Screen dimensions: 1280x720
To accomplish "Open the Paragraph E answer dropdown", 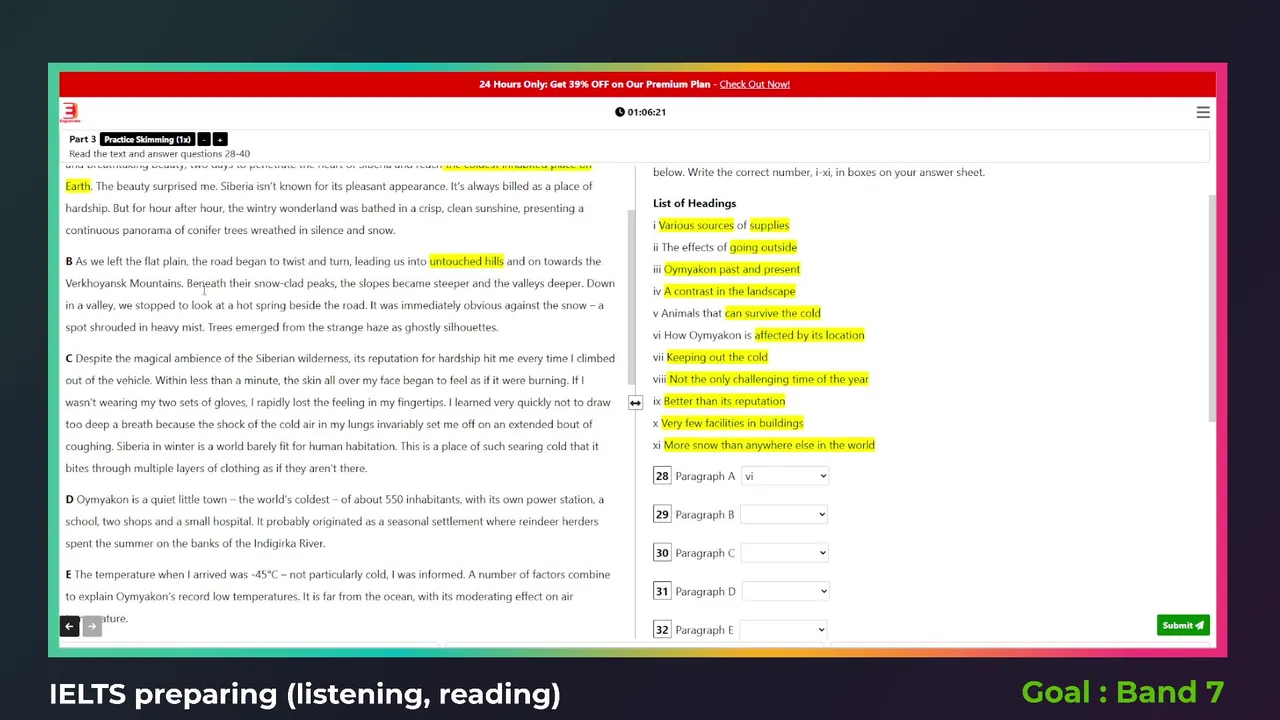I will click(x=783, y=629).
